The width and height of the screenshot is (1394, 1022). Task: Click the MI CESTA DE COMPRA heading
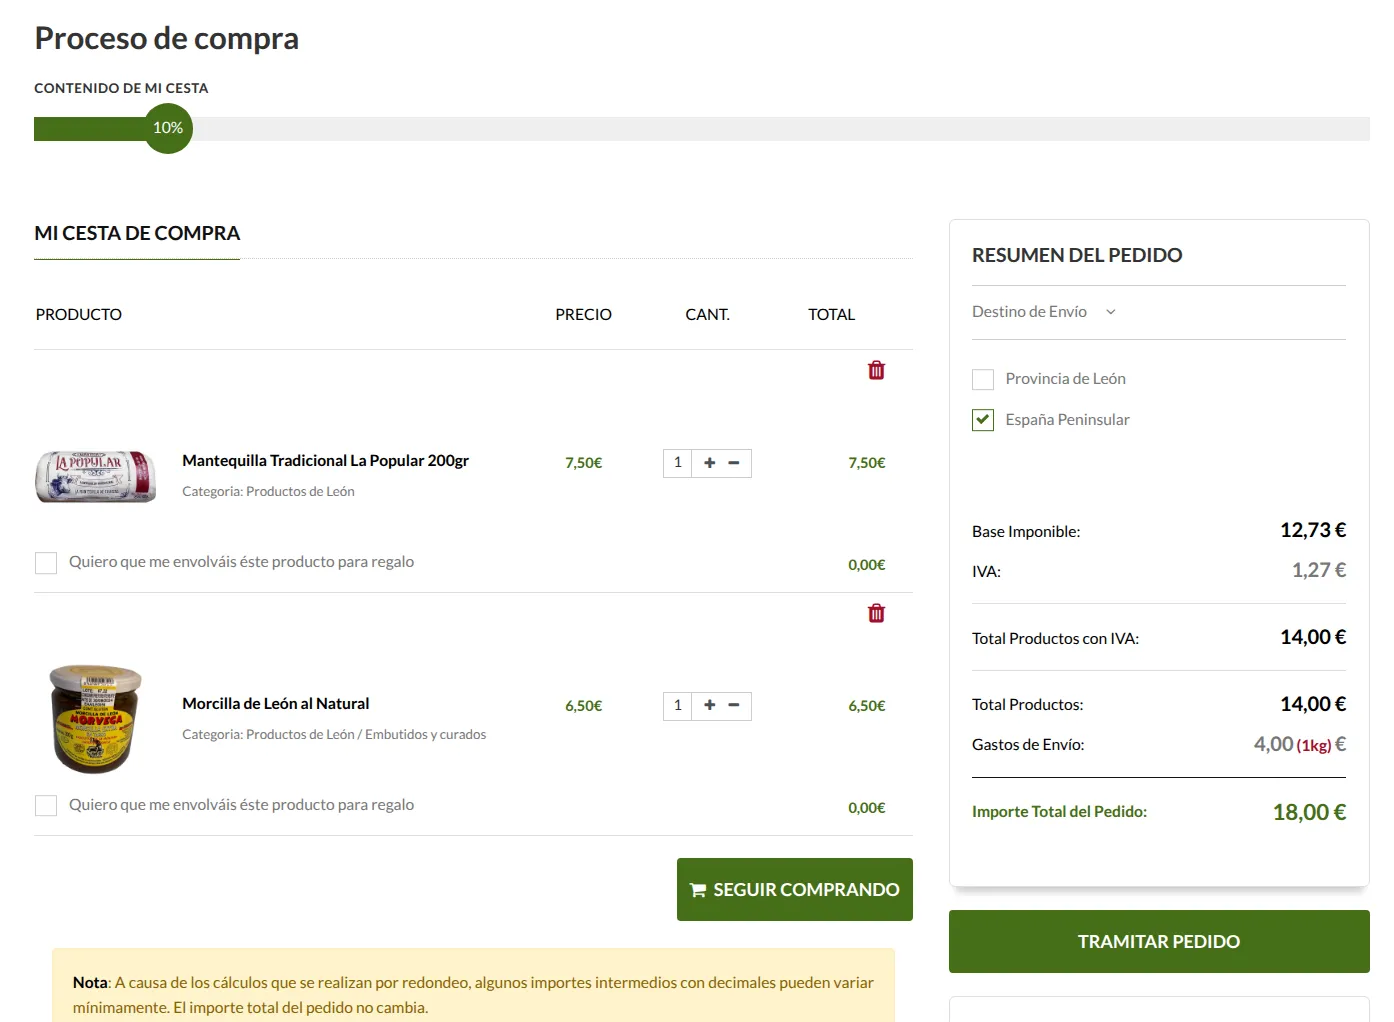(137, 233)
